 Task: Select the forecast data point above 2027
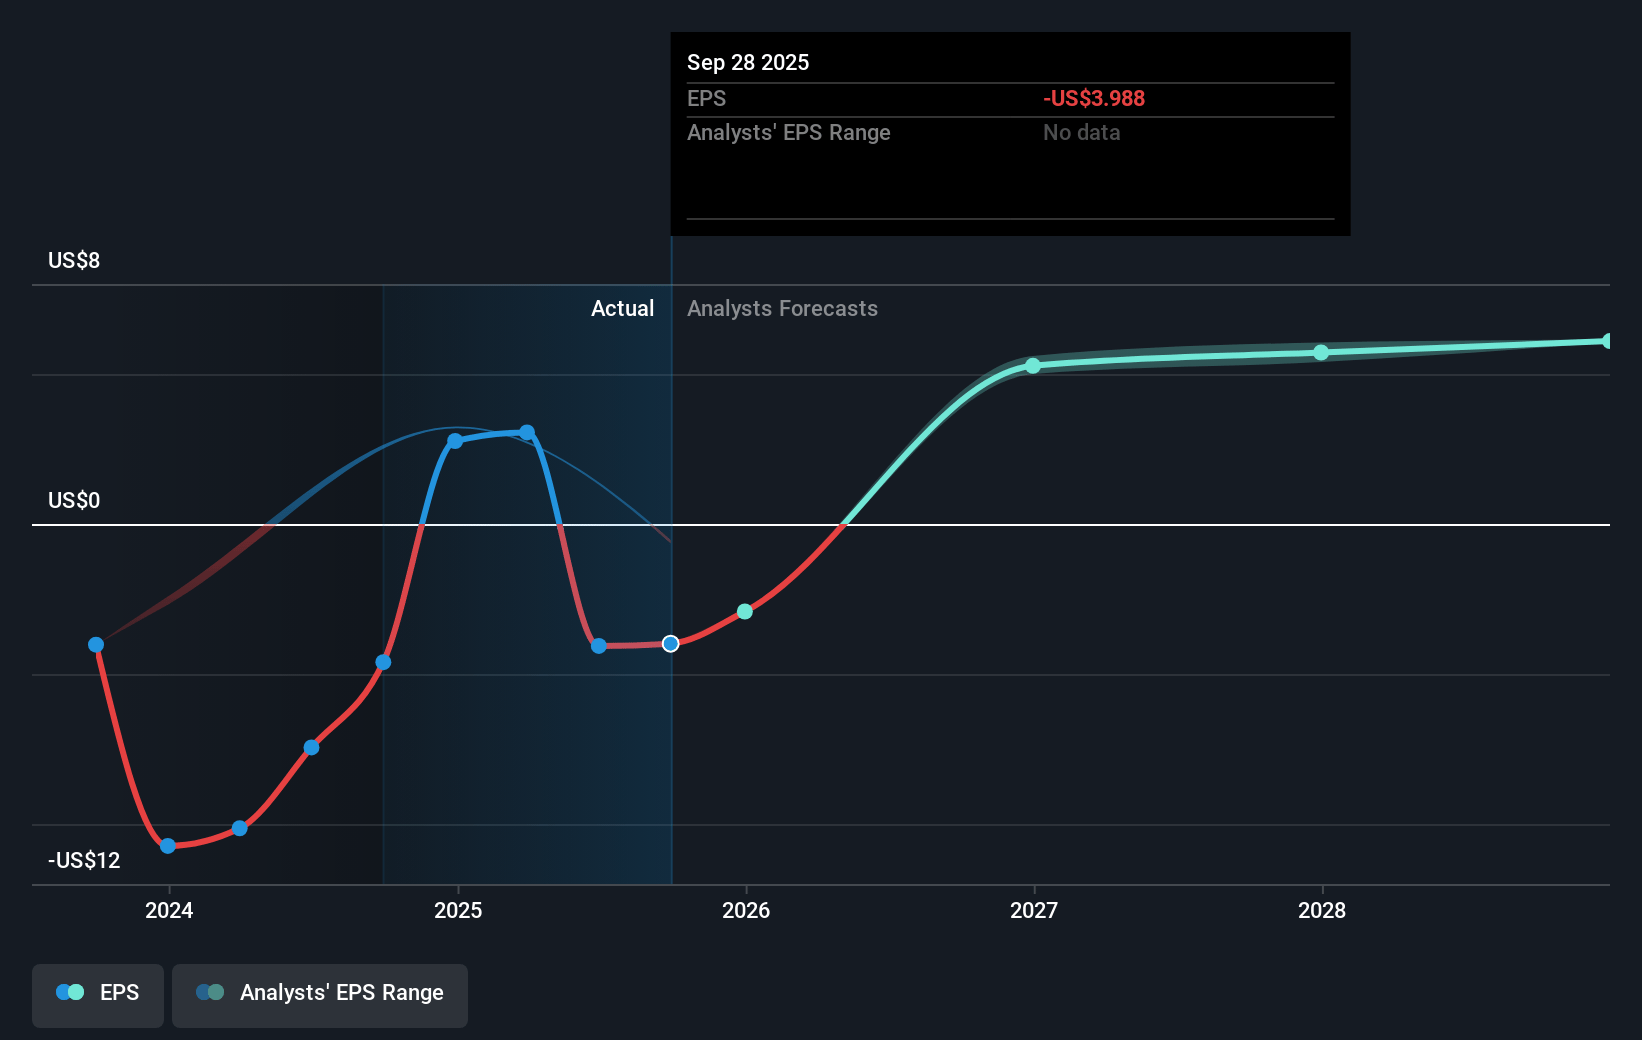(x=1033, y=367)
